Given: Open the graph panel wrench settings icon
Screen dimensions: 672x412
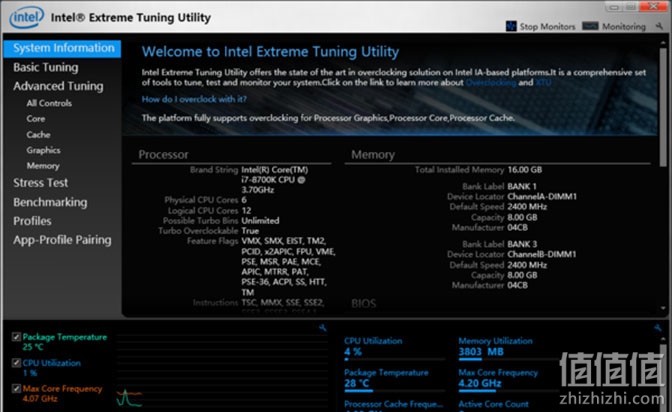Looking at the screenshot, I should coord(323,328).
